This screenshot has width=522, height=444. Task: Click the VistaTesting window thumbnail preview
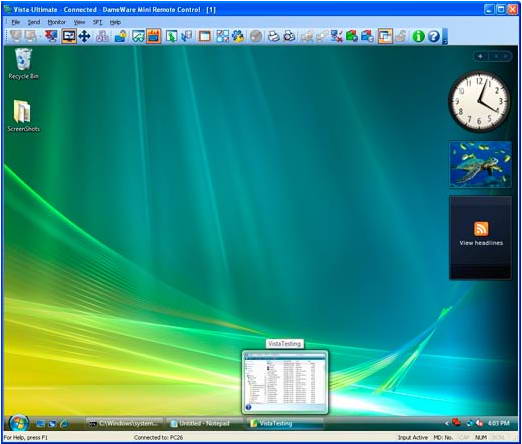285,382
